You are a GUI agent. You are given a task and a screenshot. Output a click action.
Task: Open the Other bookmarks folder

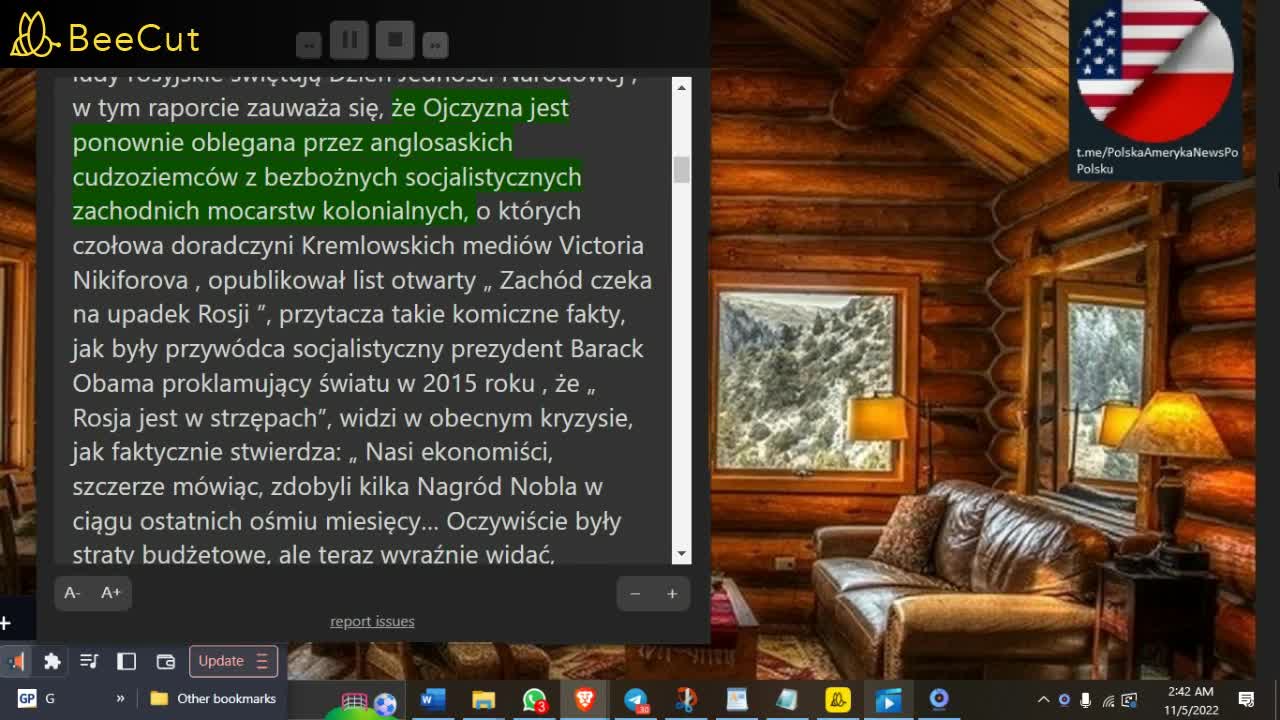pos(213,699)
